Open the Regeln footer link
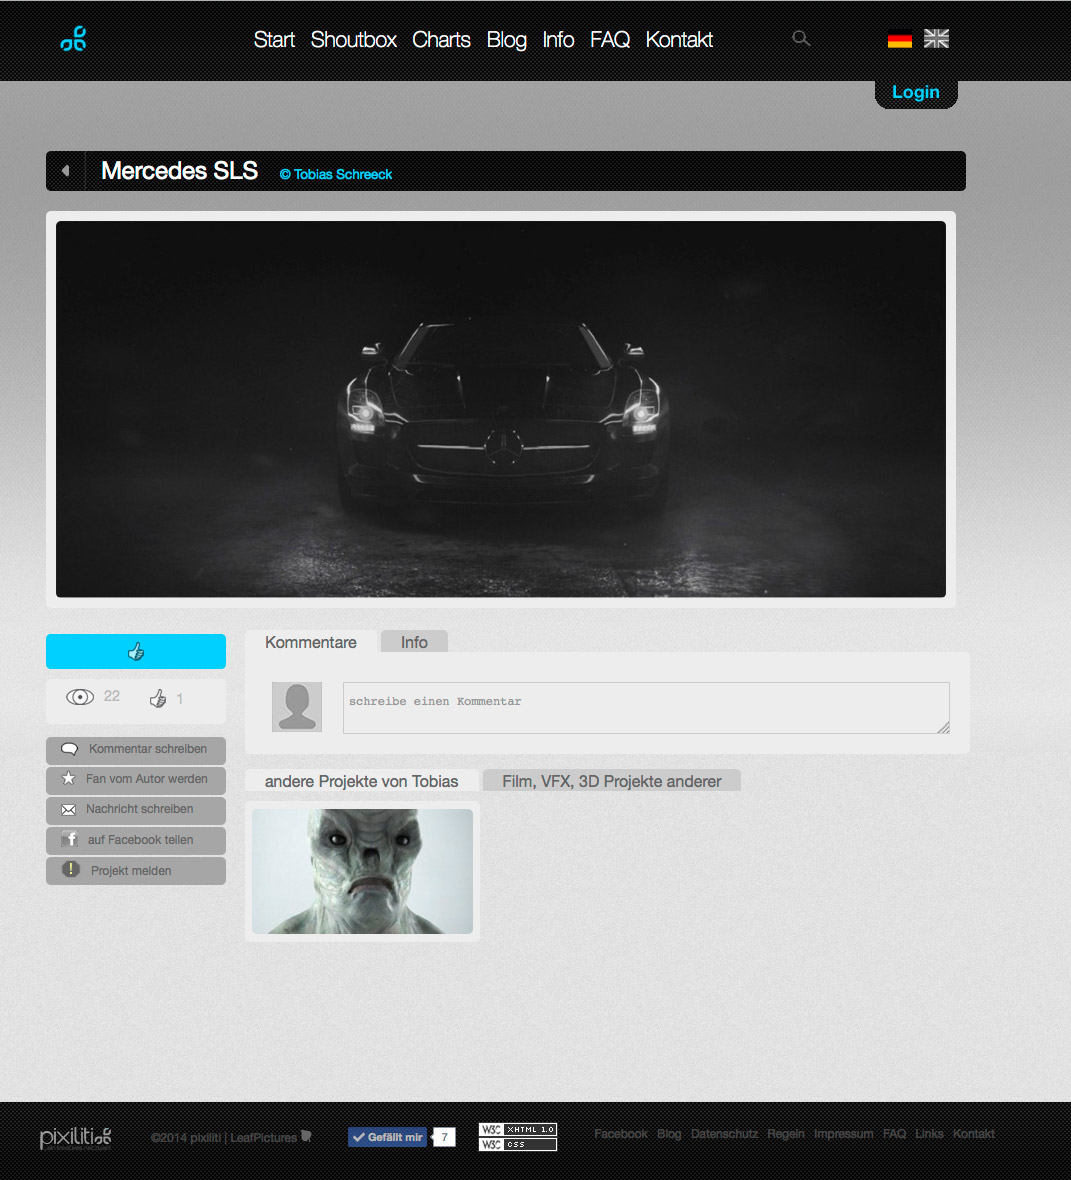Viewport: 1071px width, 1180px height. click(786, 1134)
